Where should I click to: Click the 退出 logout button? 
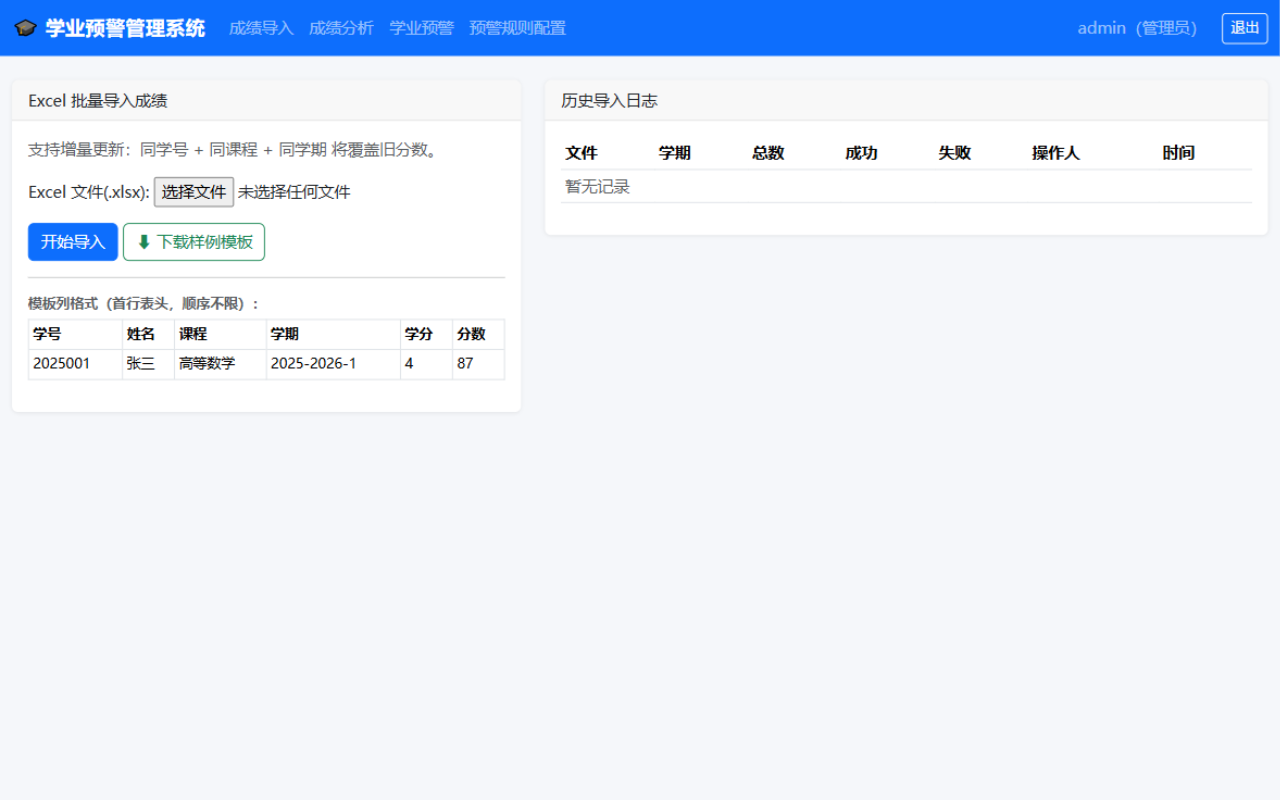[1245, 28]
